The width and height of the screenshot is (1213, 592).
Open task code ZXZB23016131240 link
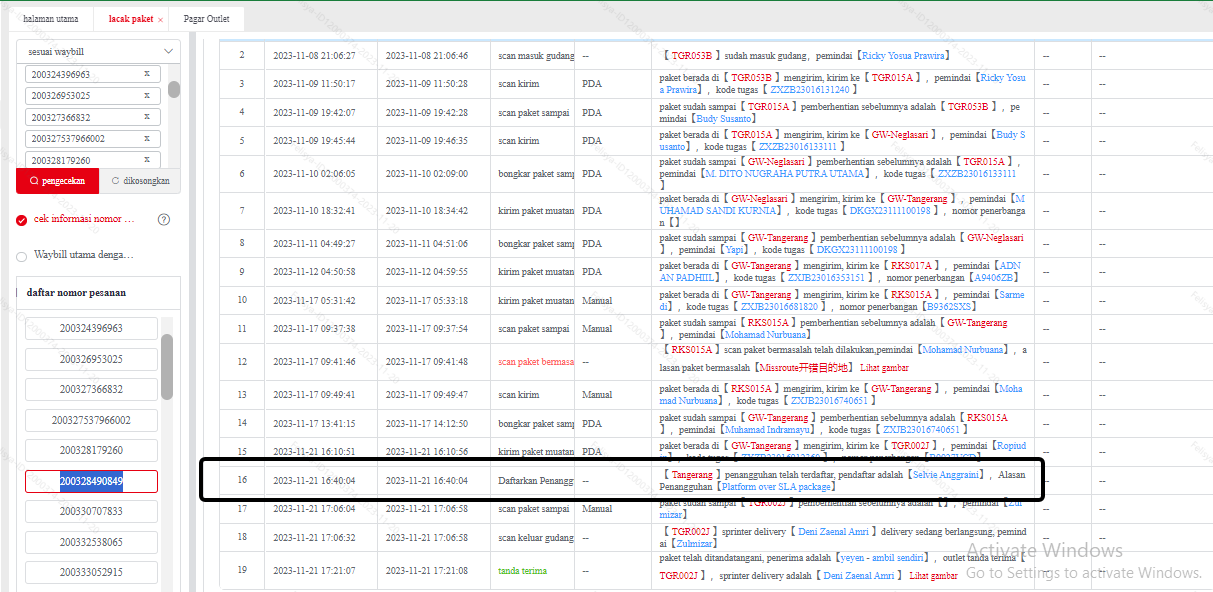[808, 89]
